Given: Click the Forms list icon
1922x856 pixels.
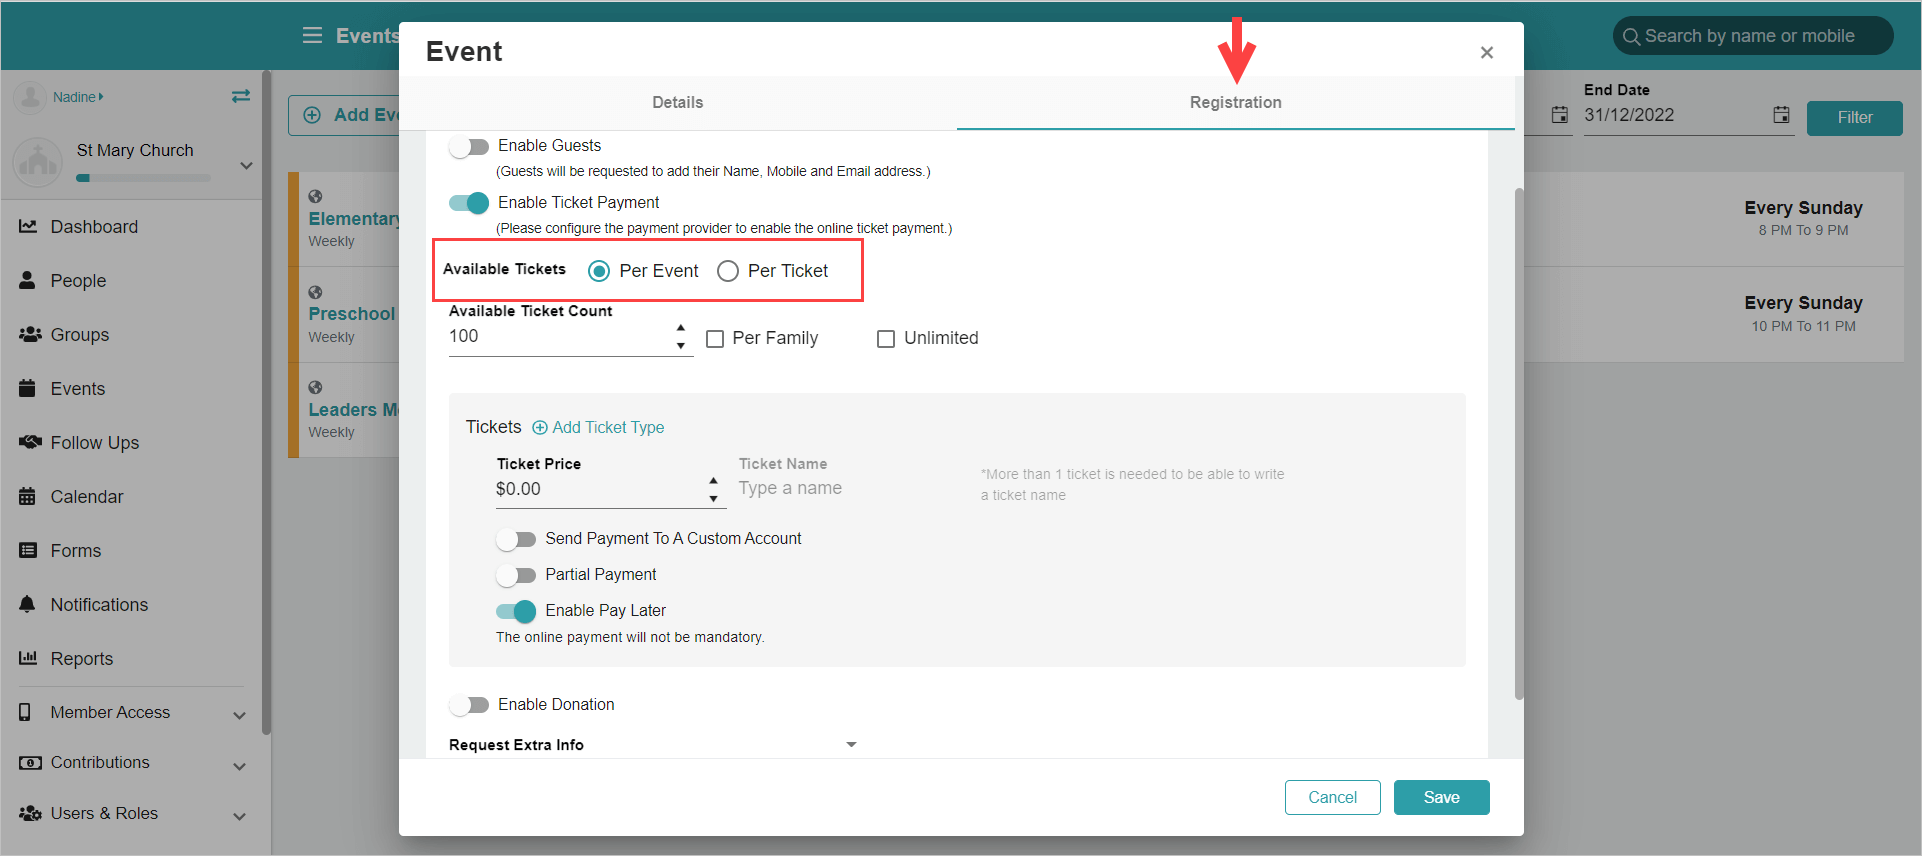Looking at the screenshot, I should (28, 550).
